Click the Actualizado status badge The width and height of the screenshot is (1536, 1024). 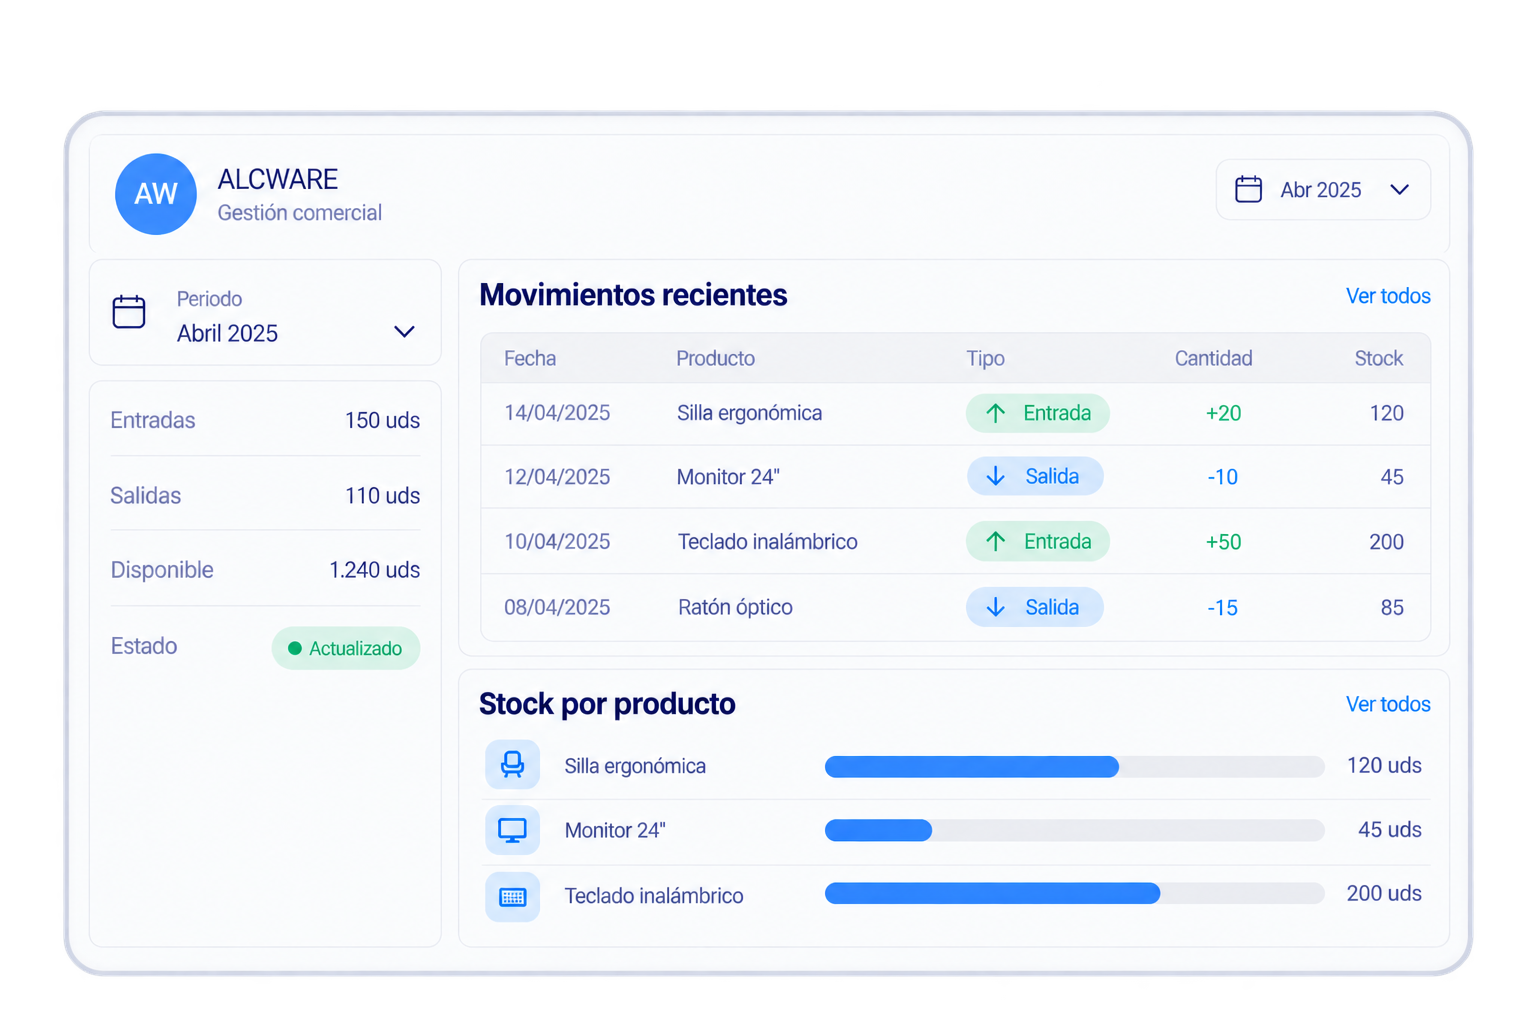[346, 648]
